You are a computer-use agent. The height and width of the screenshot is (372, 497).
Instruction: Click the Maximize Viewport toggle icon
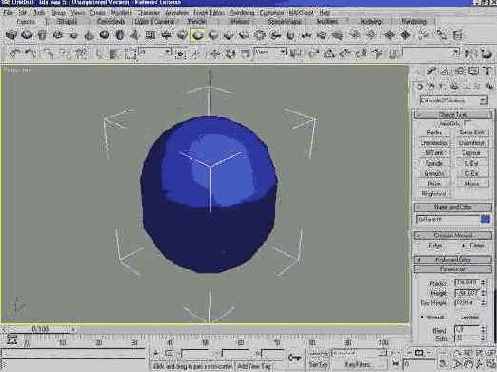(491, 363)
